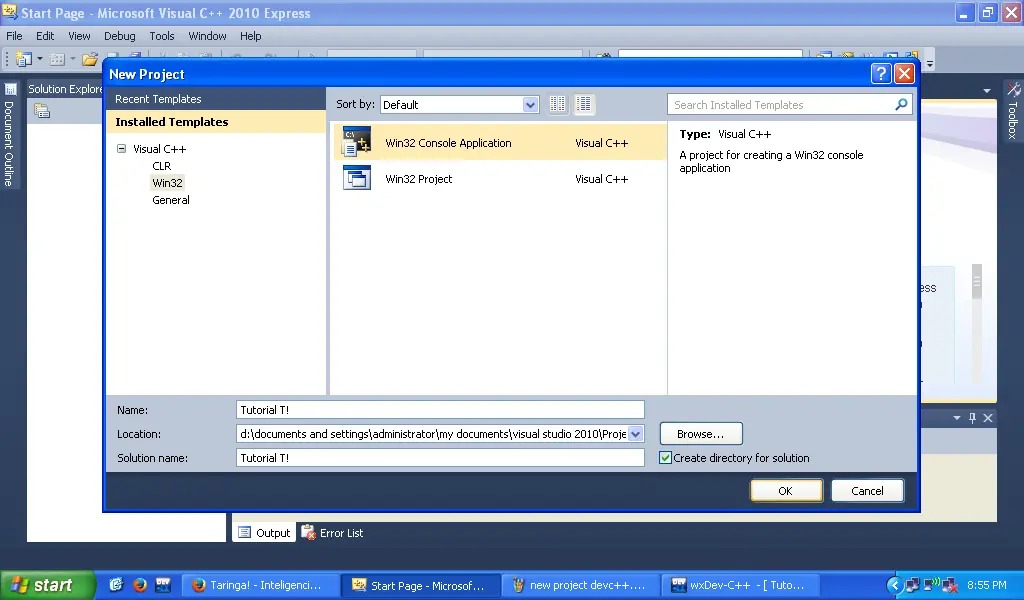
Task: Open the Debug menu
Action: (120, 36)
